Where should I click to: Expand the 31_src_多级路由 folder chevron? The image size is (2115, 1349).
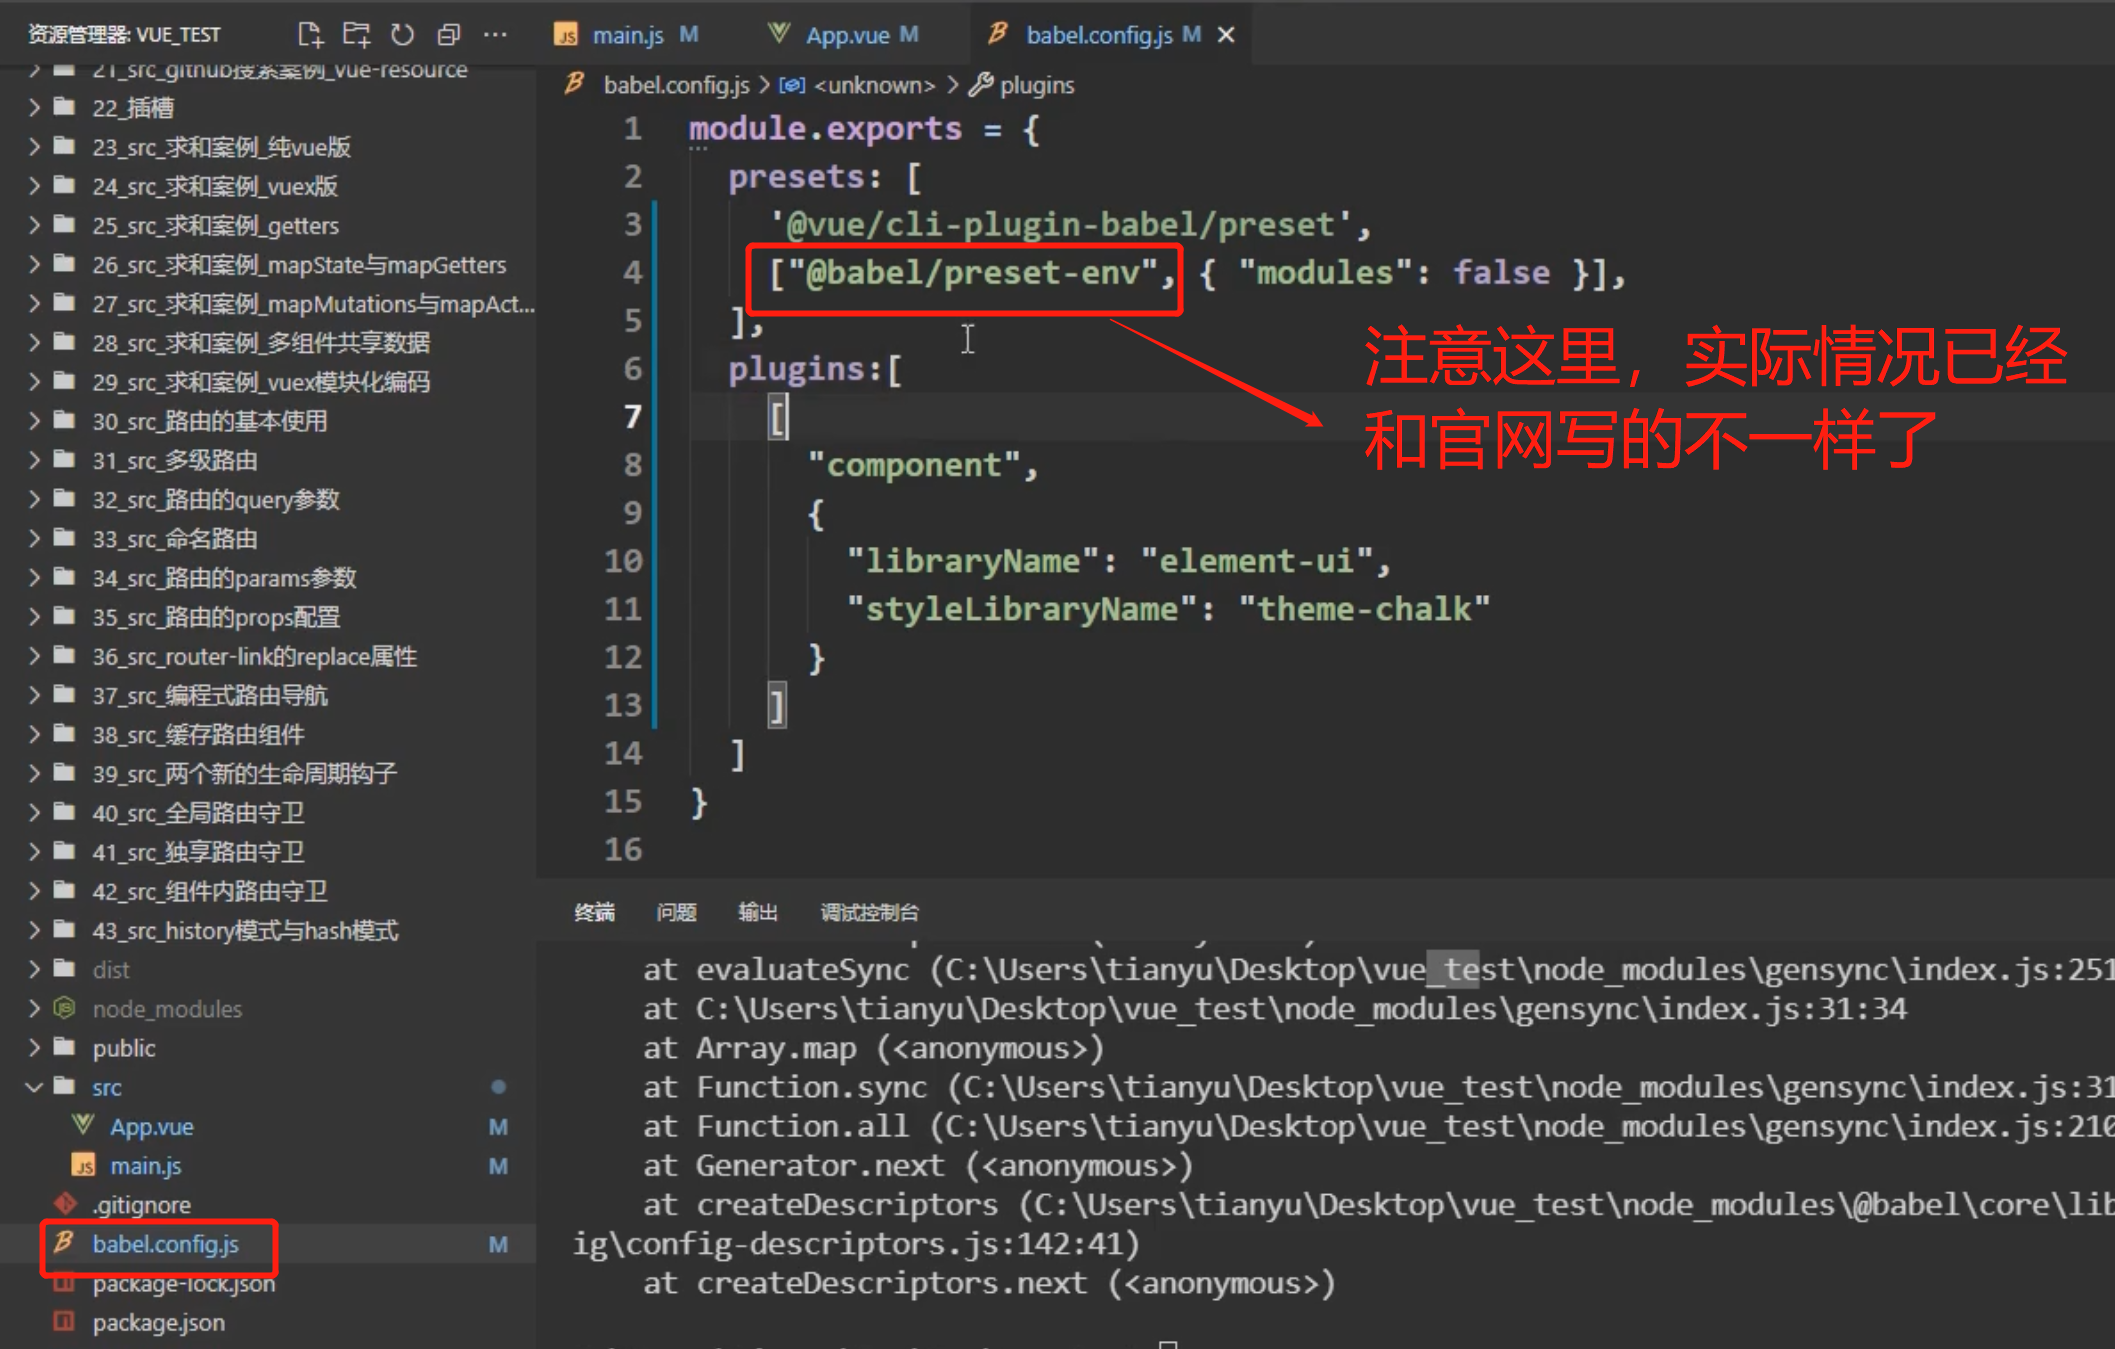click(x=35, y=460)
